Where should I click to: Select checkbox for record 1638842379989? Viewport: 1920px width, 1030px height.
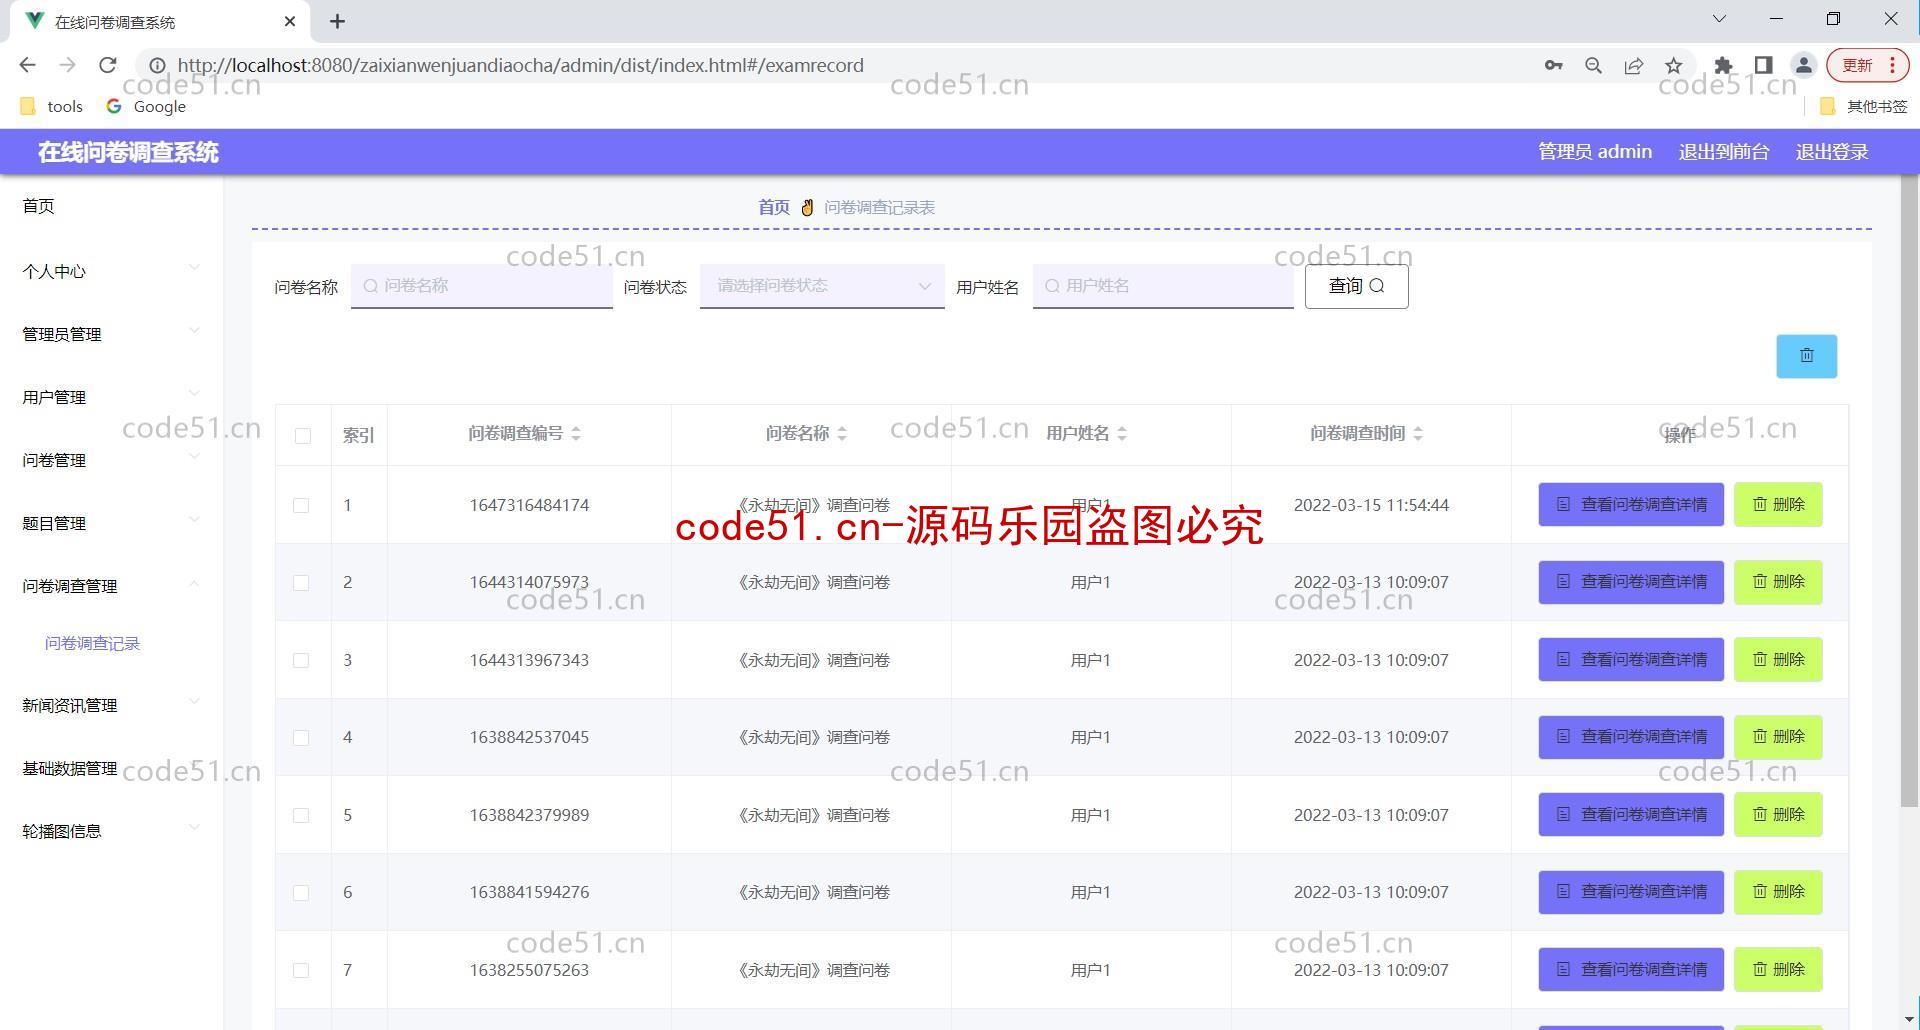(x=301, y=815)
